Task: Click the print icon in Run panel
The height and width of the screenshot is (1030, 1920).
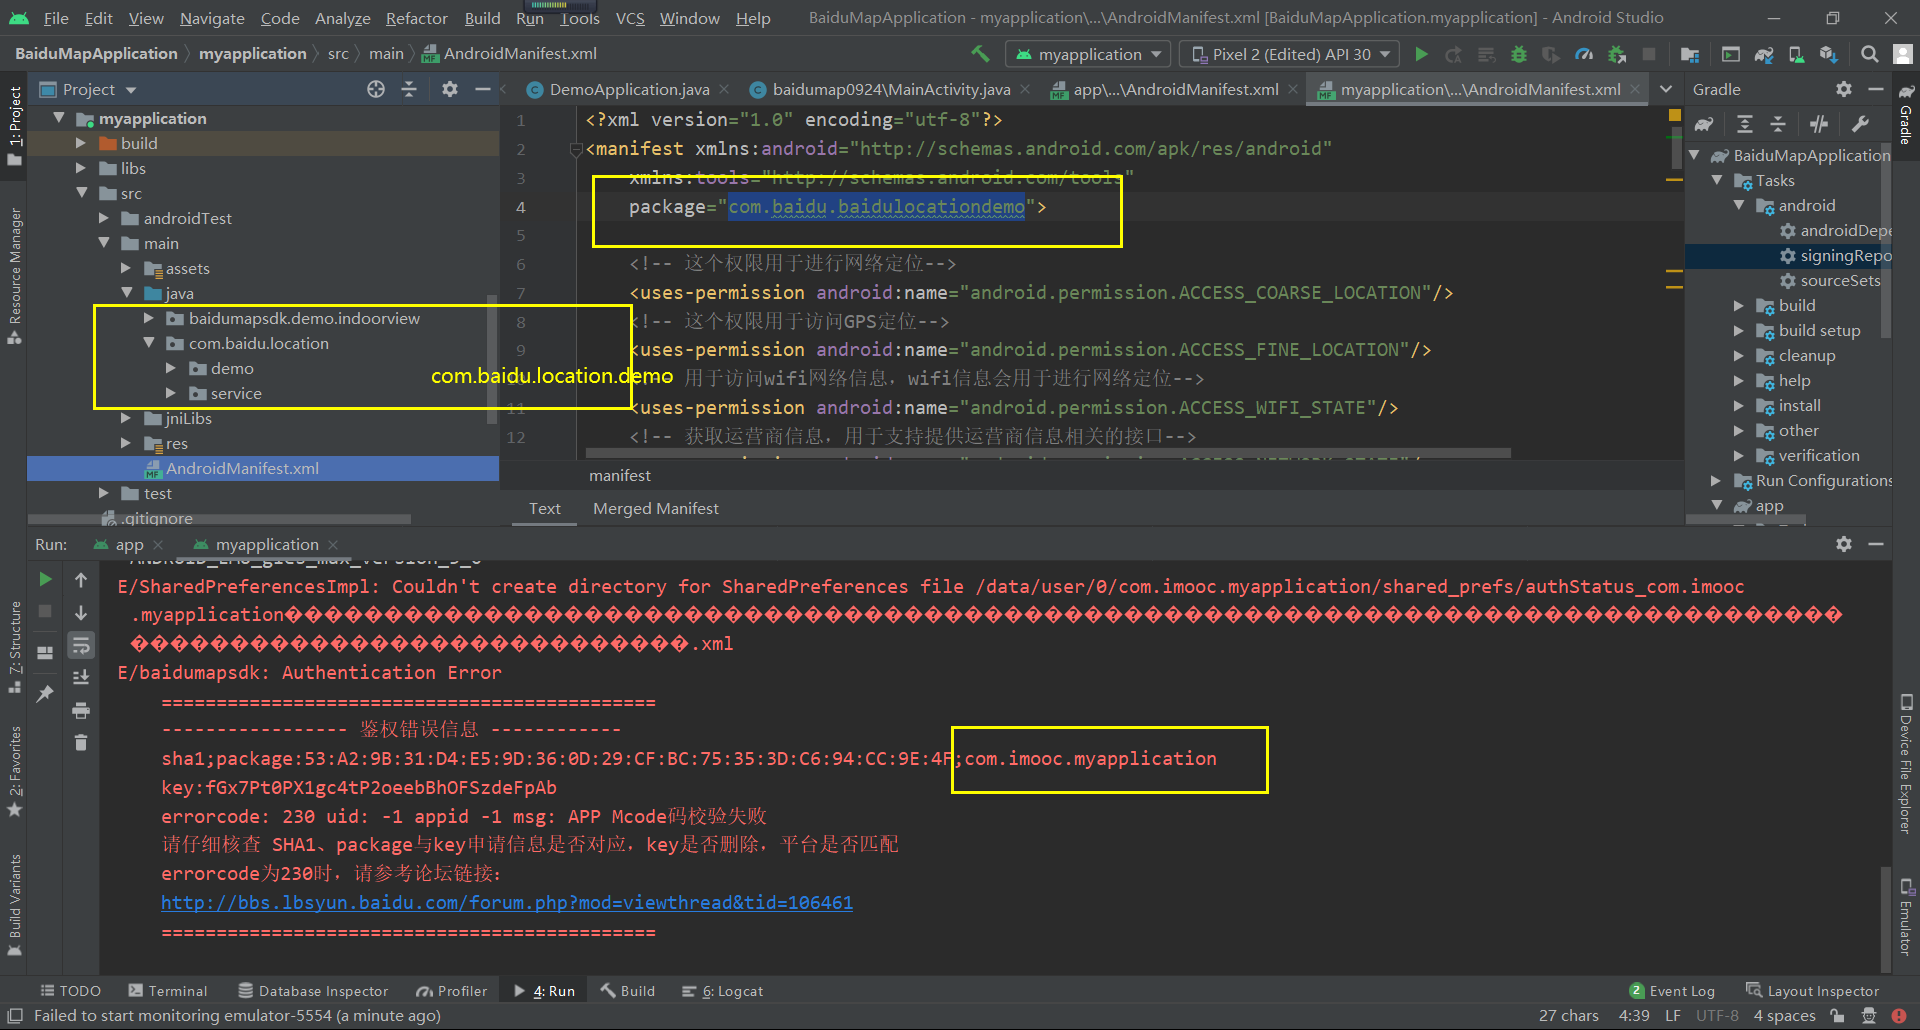Action: (81, 711)
